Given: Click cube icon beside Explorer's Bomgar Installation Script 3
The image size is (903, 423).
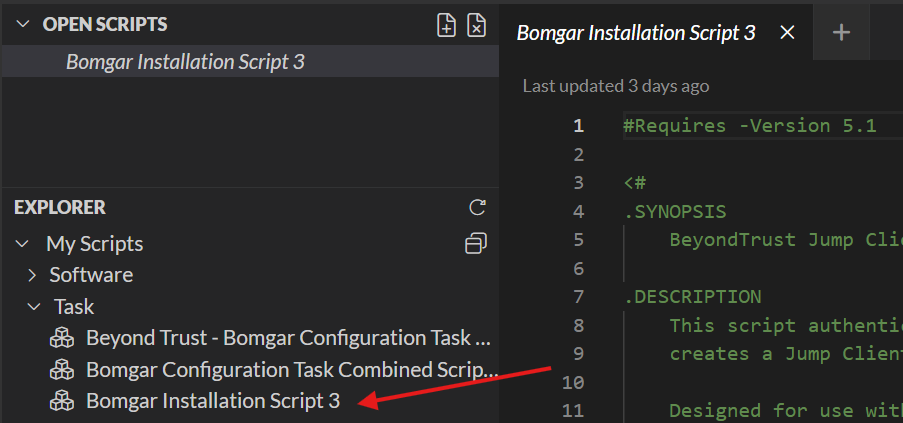Looking at the screenshot, I should point(62,401).
